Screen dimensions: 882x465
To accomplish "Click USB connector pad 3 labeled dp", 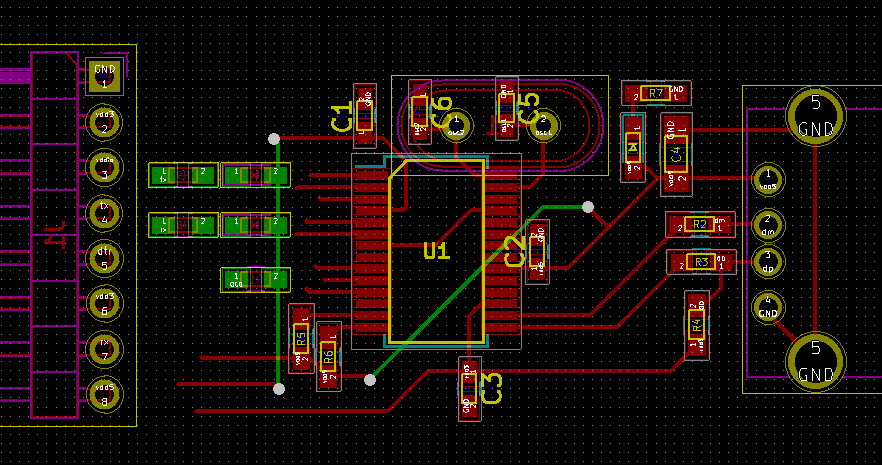I will point(768,262).
